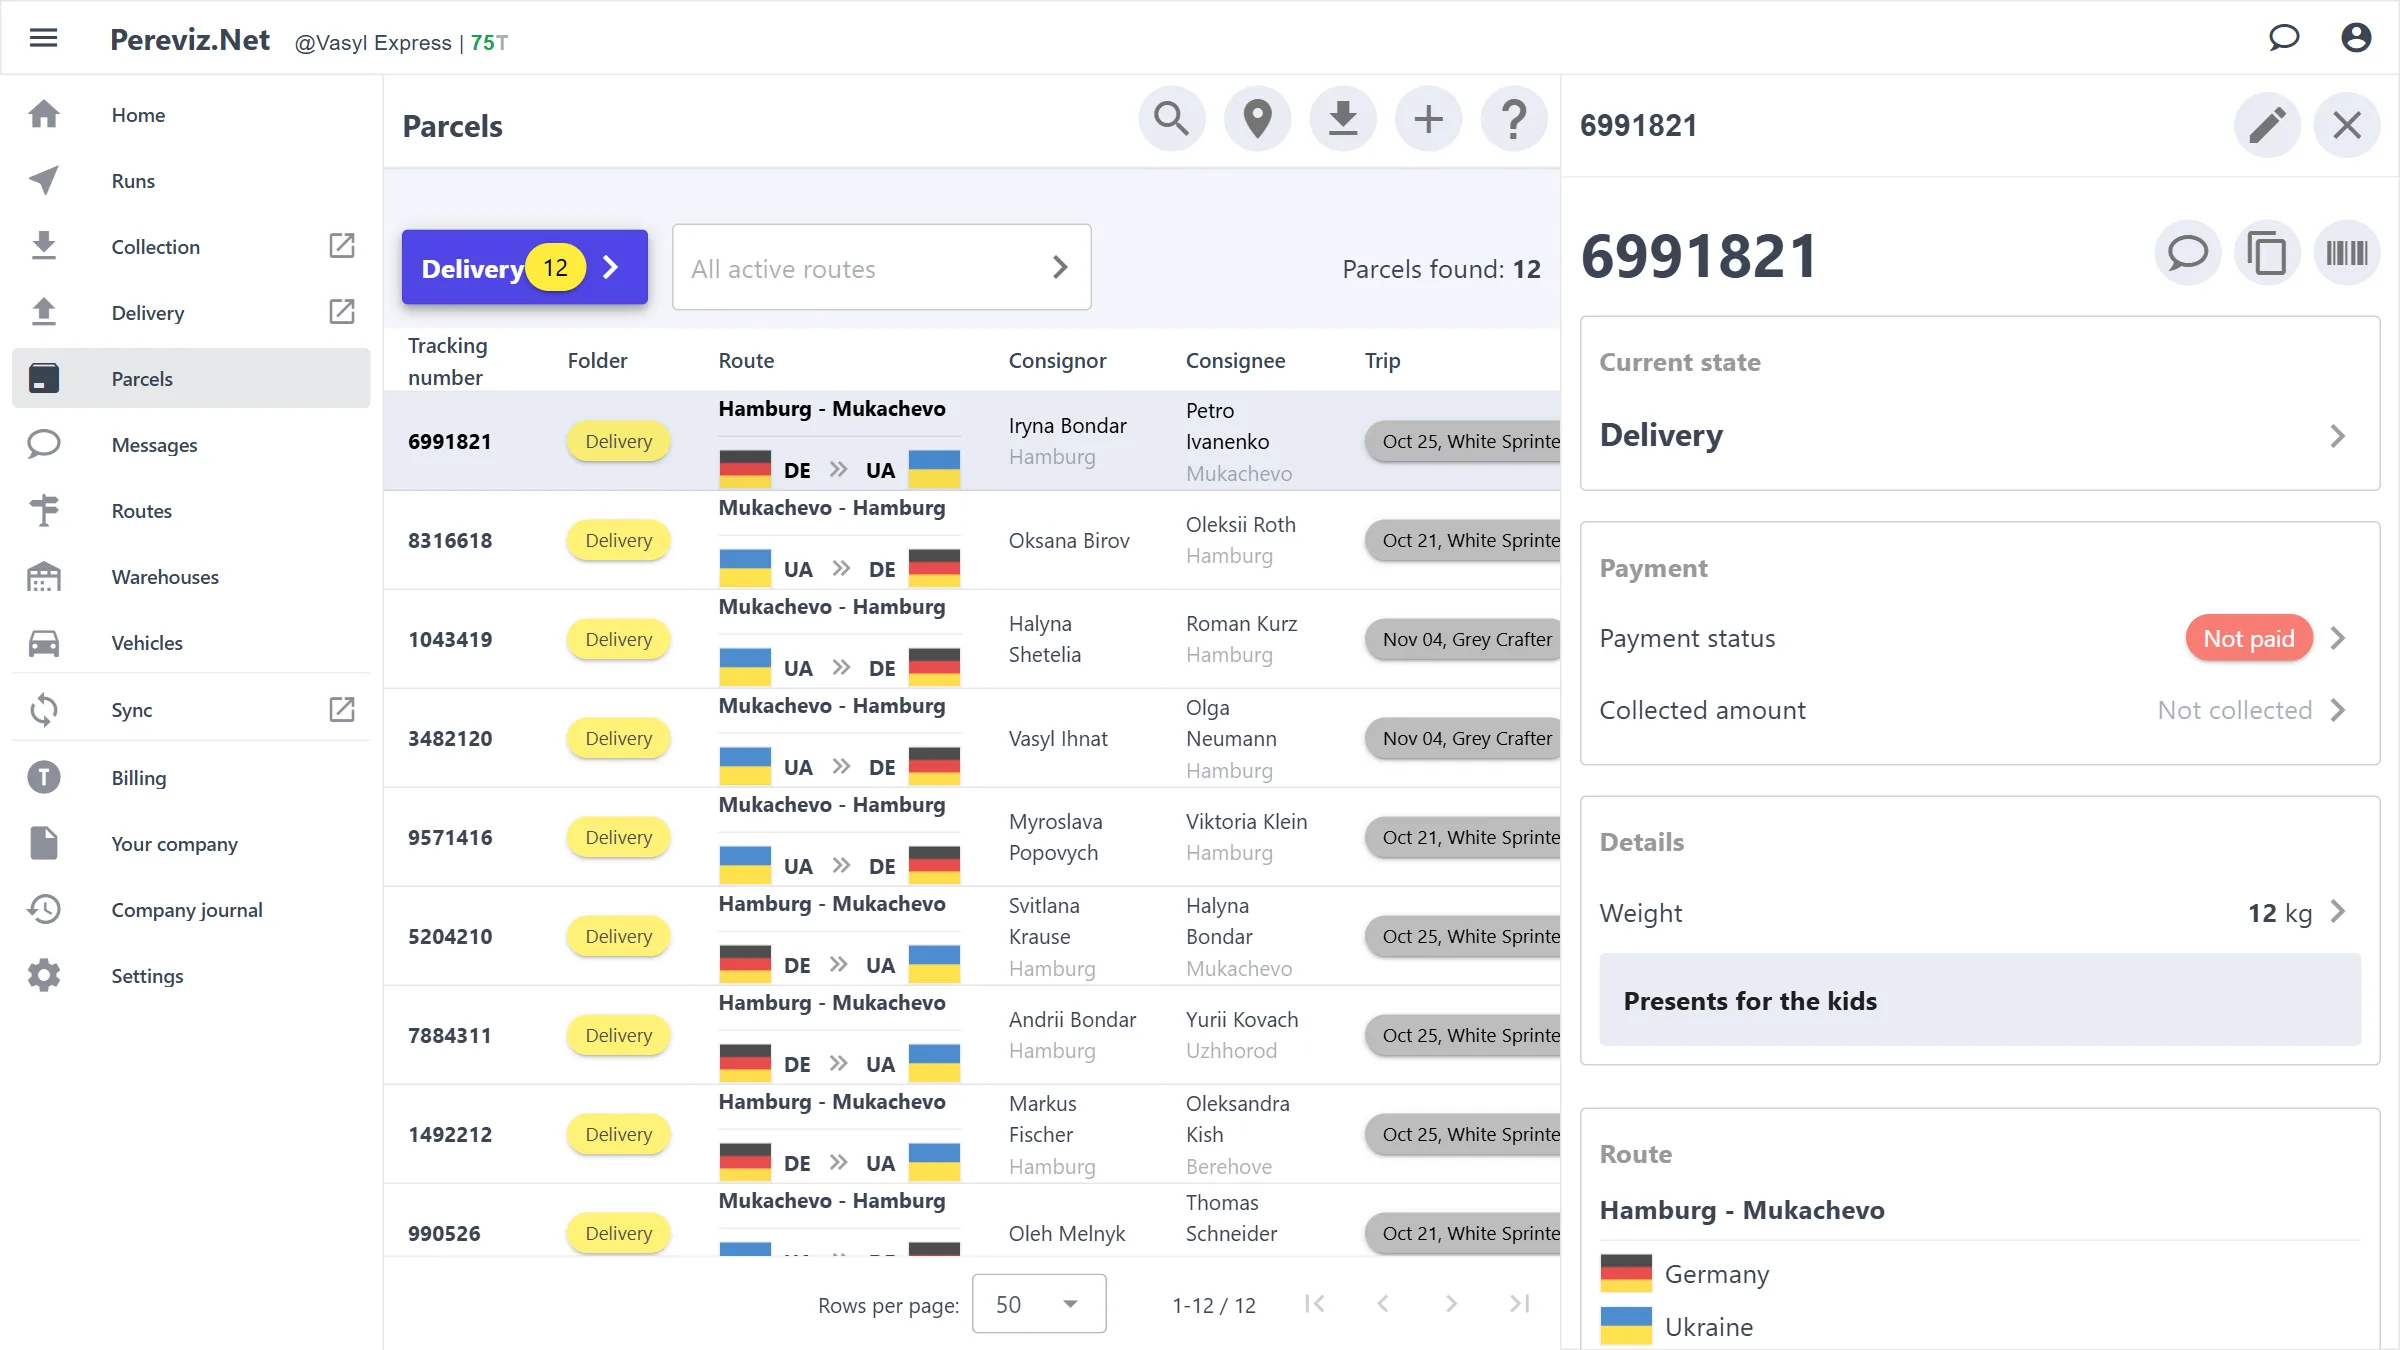Open Runs in sidebar

pyautogui.click(x=191, y=181)
